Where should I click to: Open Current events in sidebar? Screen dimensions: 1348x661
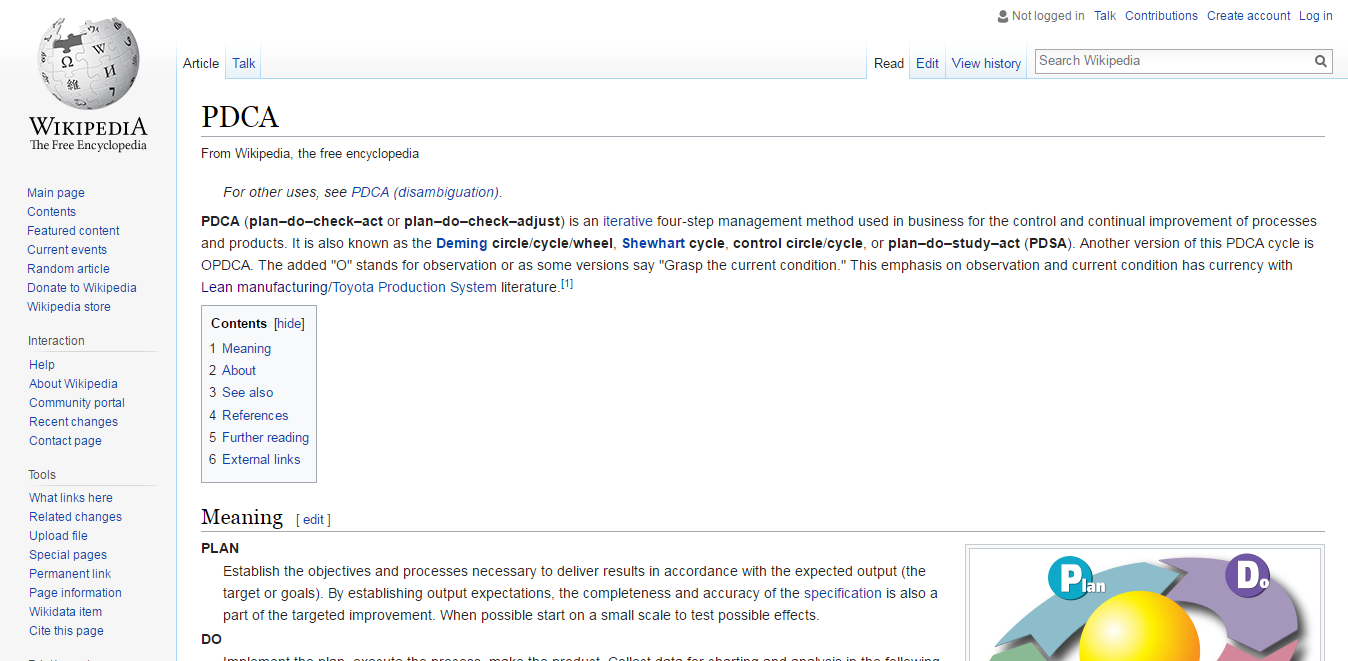click(x=67, y=250)
